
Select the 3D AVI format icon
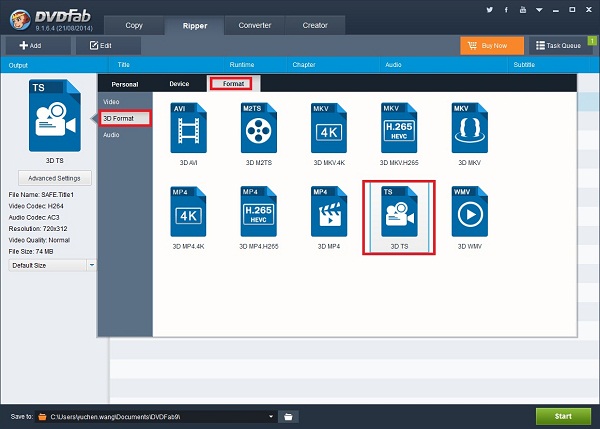pos(188,128)
